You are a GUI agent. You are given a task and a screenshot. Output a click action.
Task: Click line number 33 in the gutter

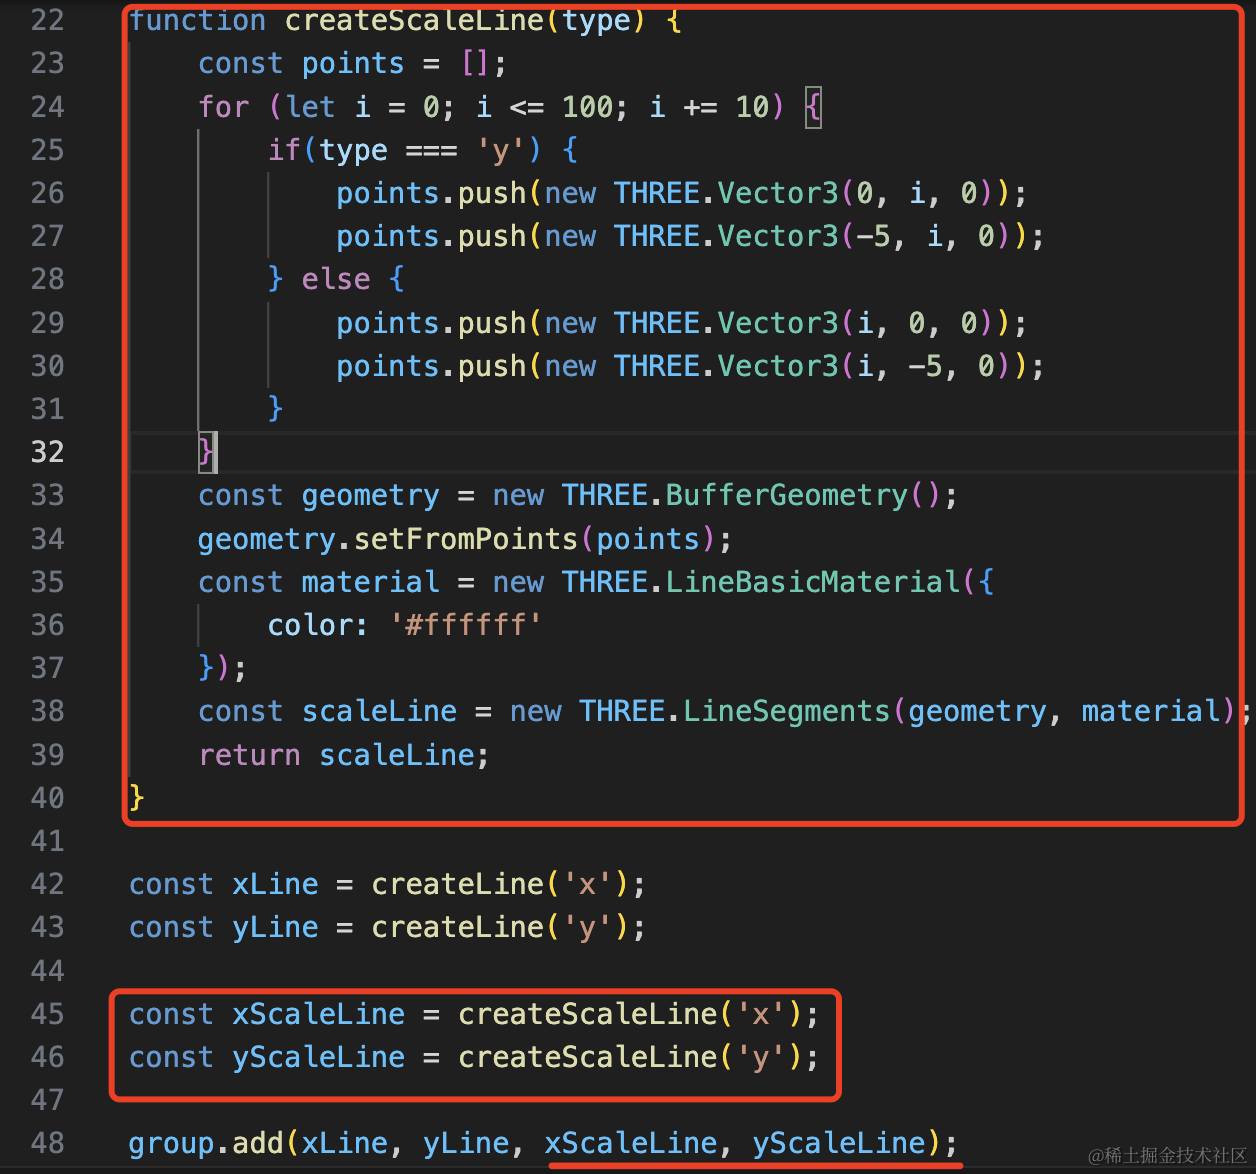pos(47,495)
